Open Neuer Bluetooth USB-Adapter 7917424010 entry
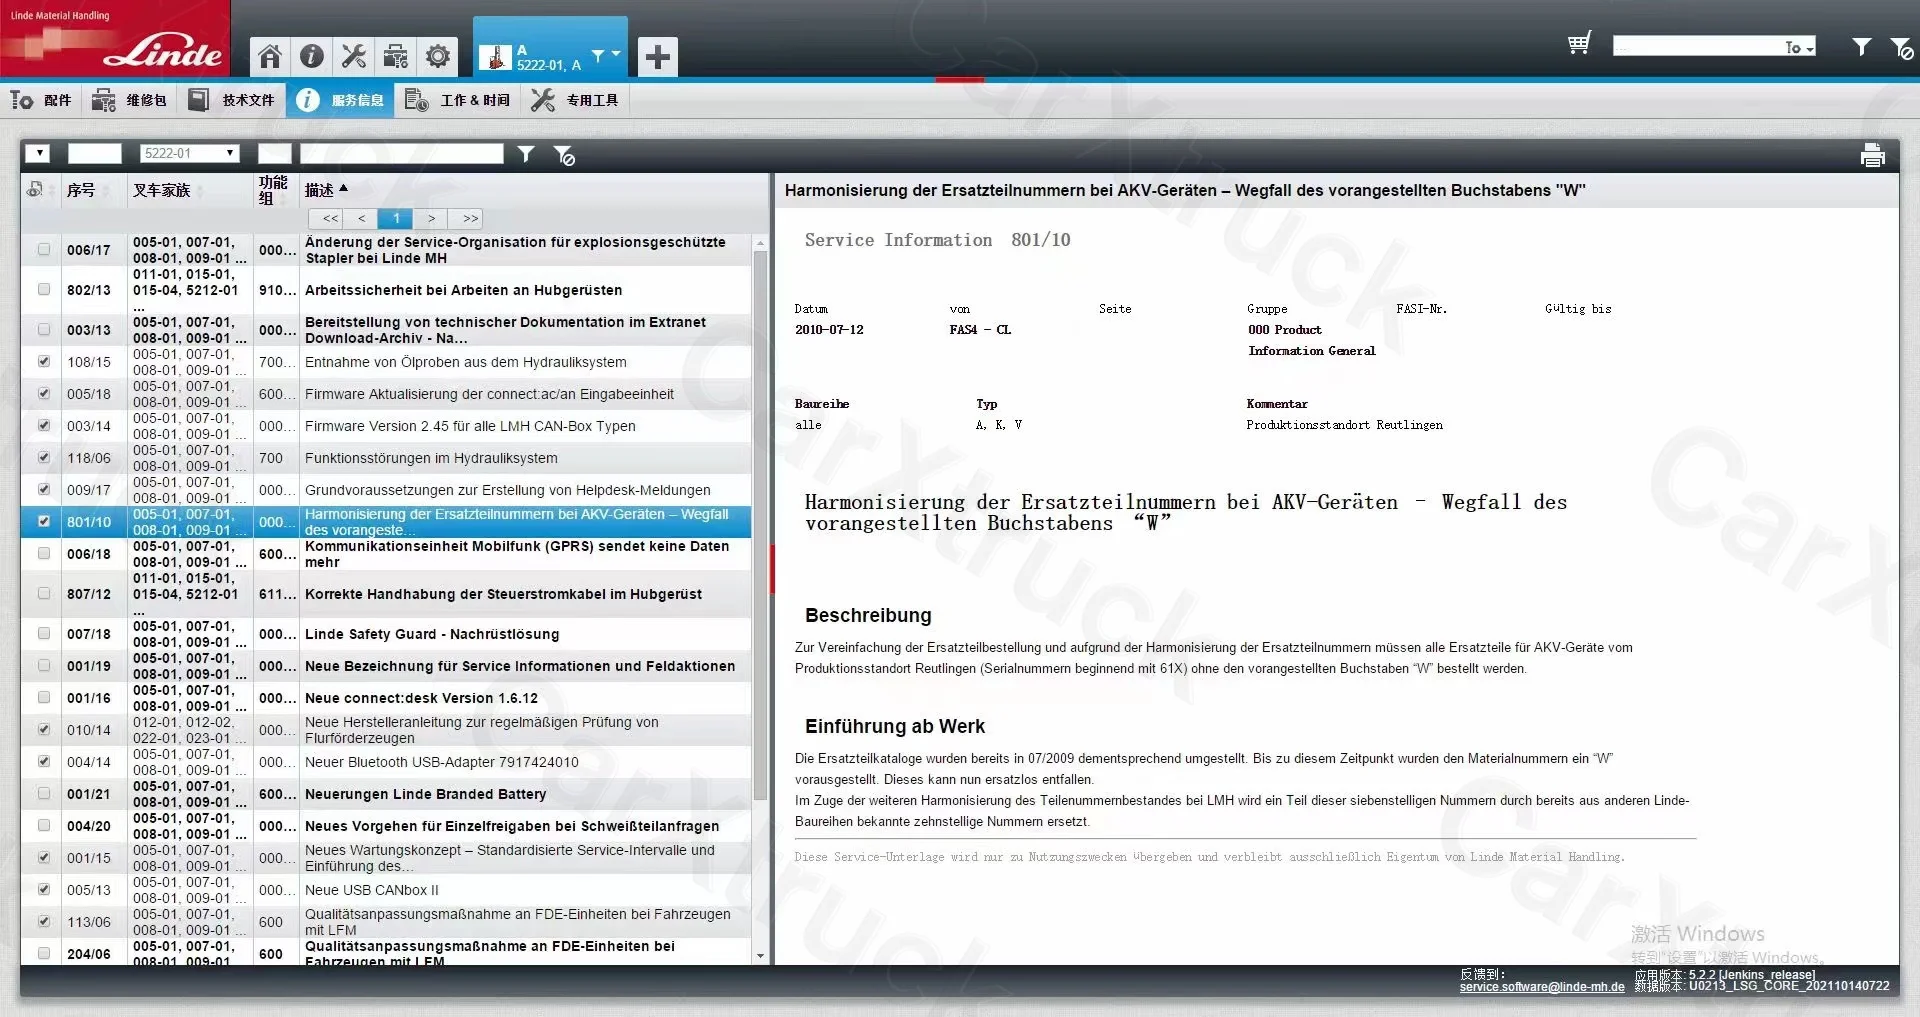This screenshot has width=1920, height=1017. 441,762
